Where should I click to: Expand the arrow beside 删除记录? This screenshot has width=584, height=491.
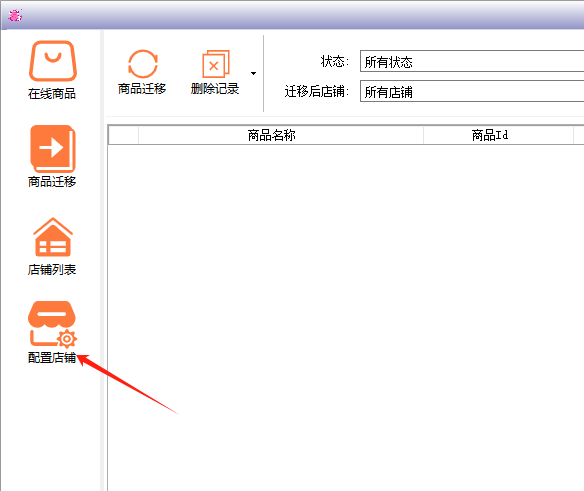click(x=253, y=73)
